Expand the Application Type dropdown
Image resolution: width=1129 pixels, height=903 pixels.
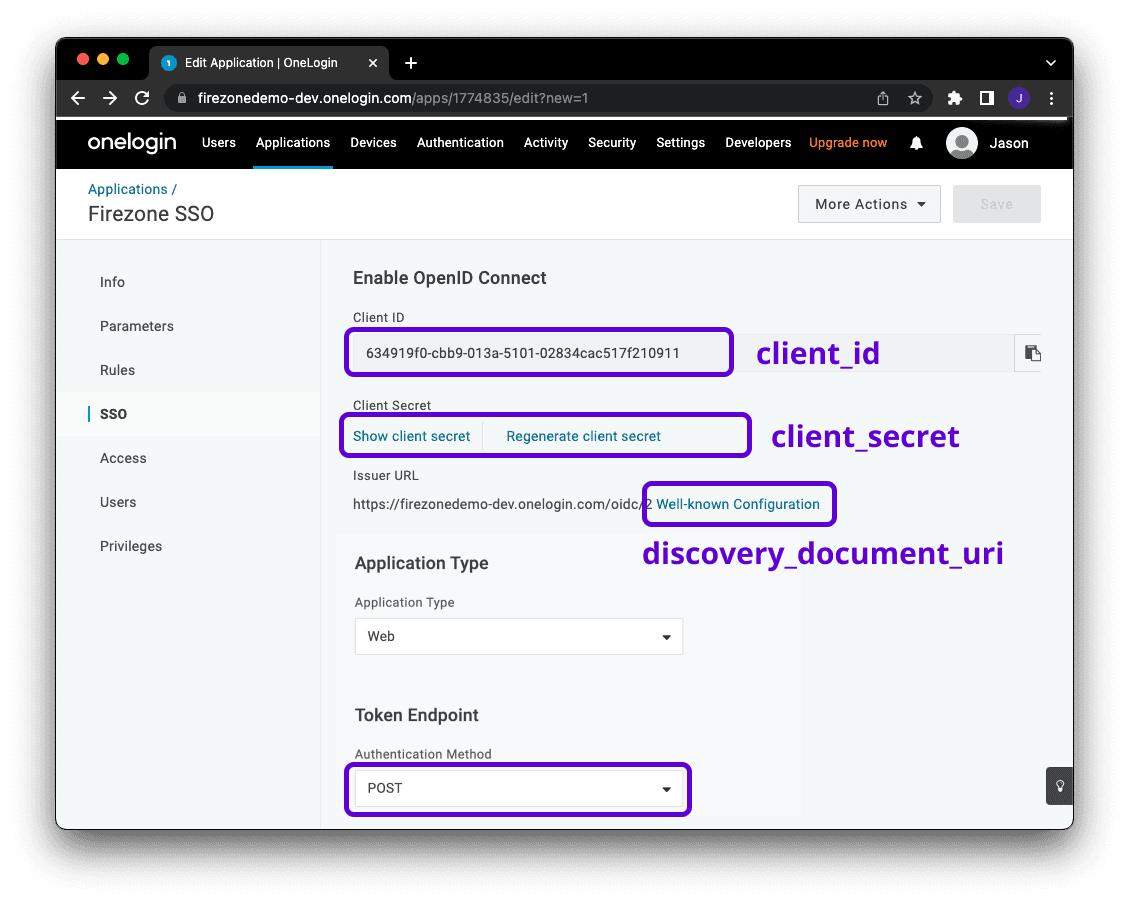click(518, 636)
